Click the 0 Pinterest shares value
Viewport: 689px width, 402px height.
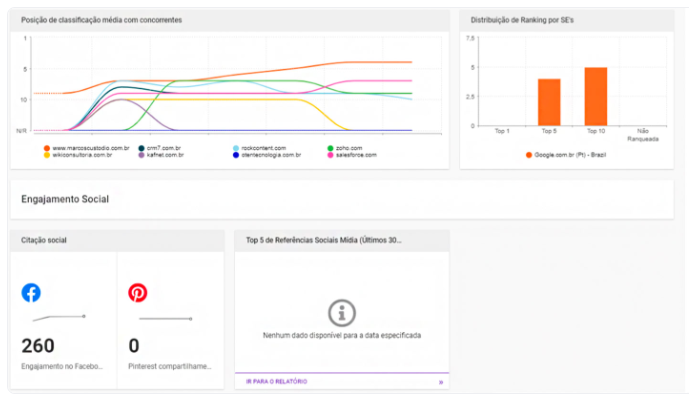tap(134, 346)
